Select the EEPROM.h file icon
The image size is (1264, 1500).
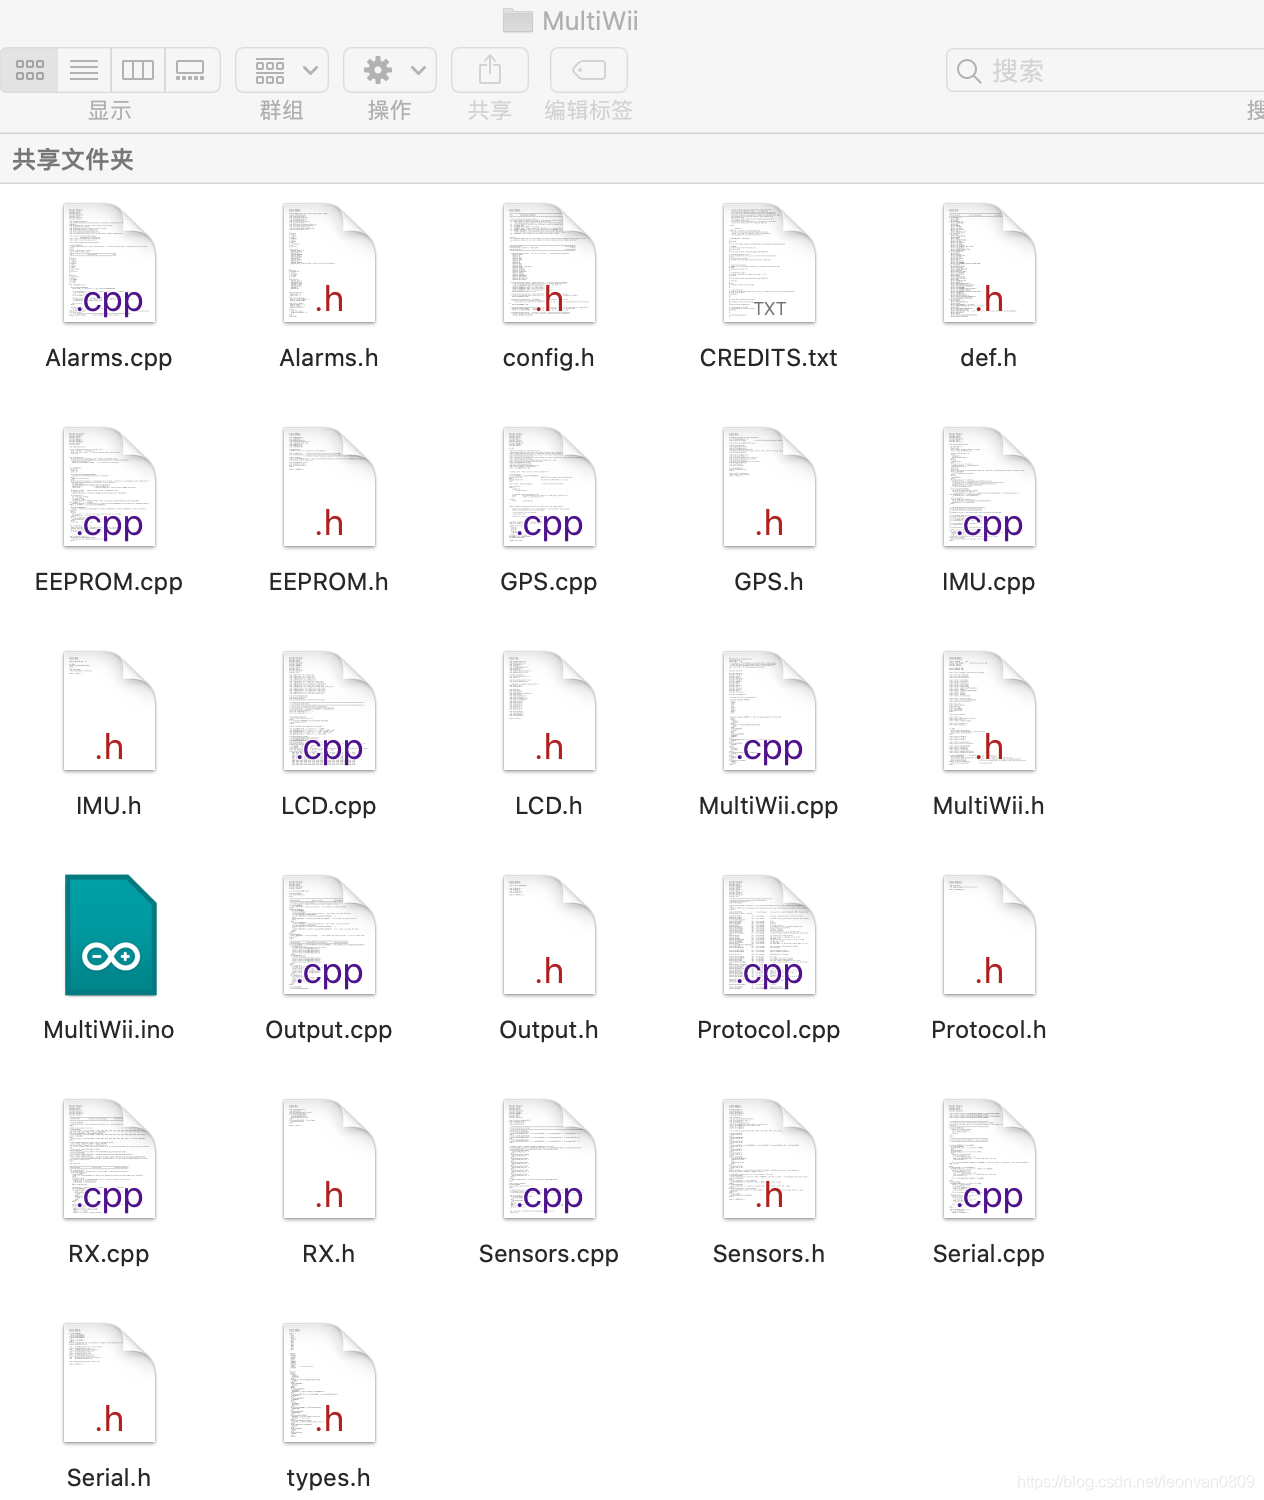pos(330,487)
